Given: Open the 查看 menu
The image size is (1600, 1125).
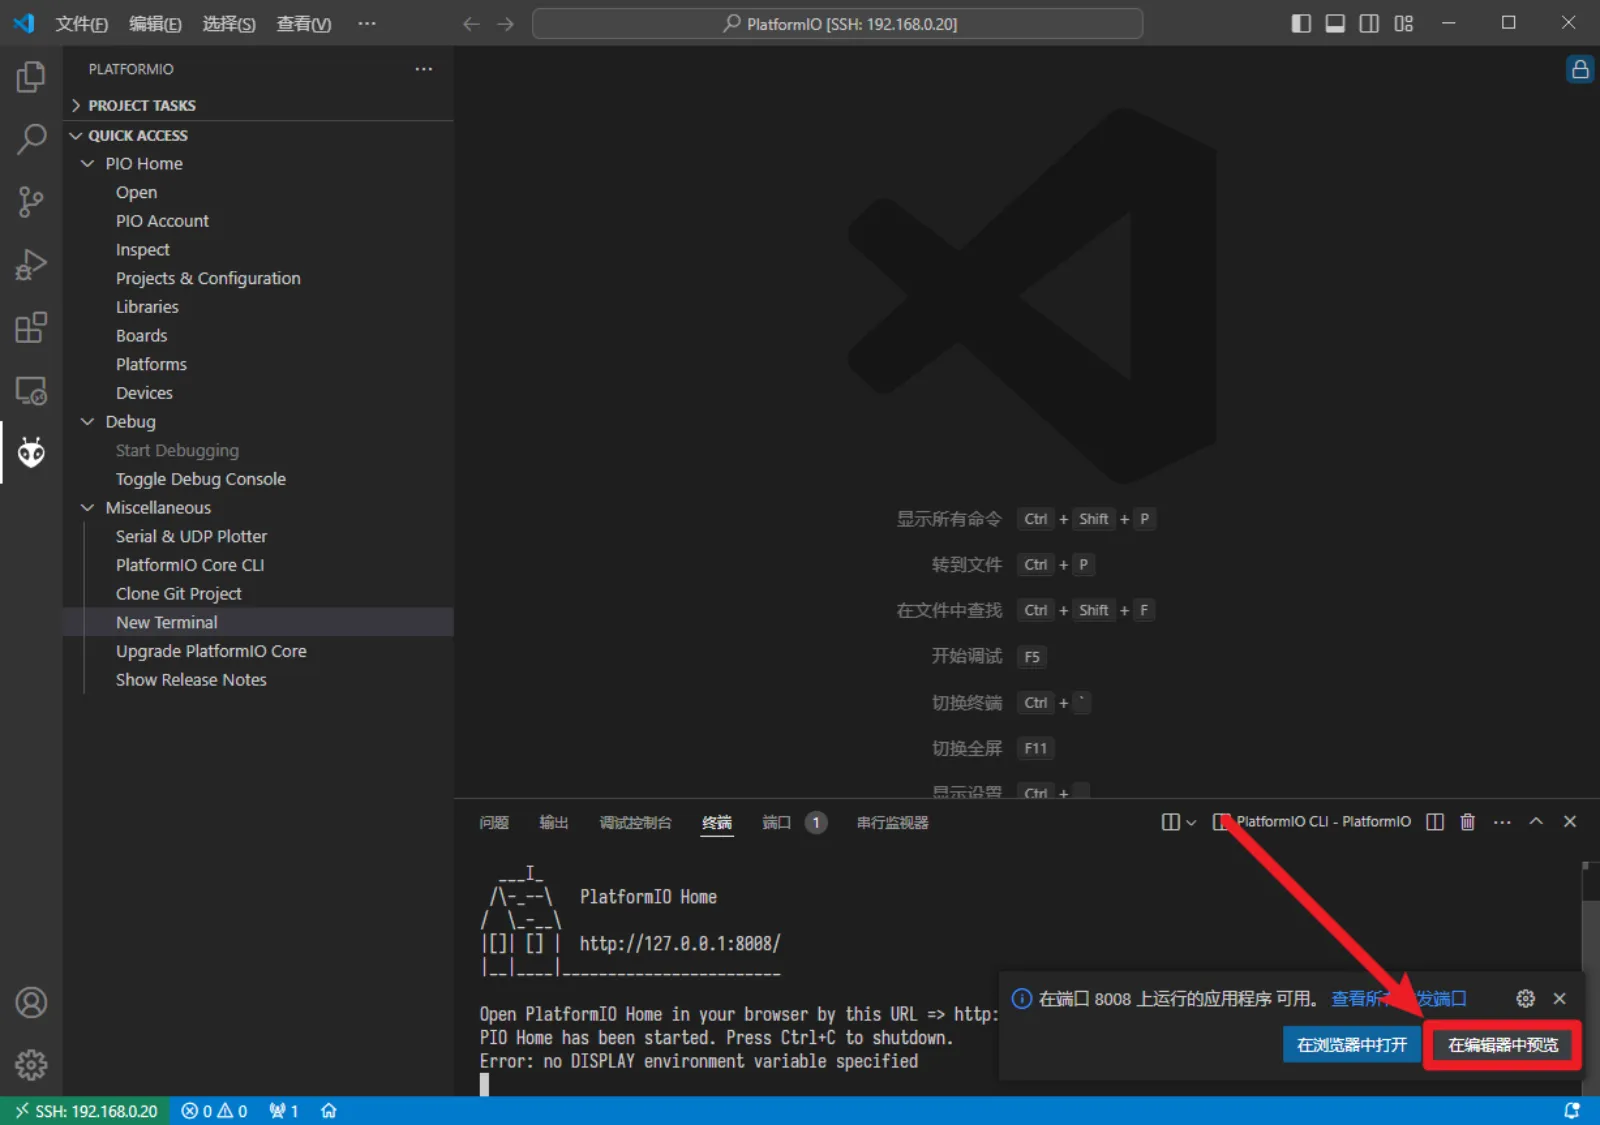Looking at the screenshot, I should (x=303, y=23).
